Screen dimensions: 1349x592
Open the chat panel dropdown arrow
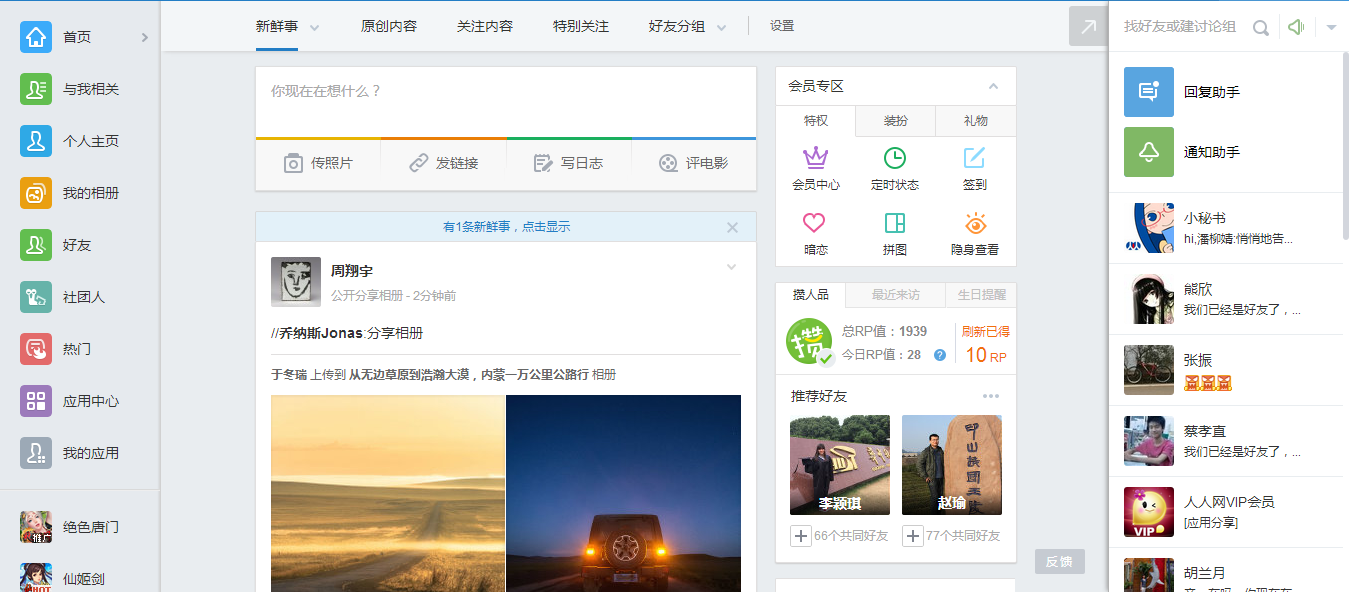(1331, 28)
